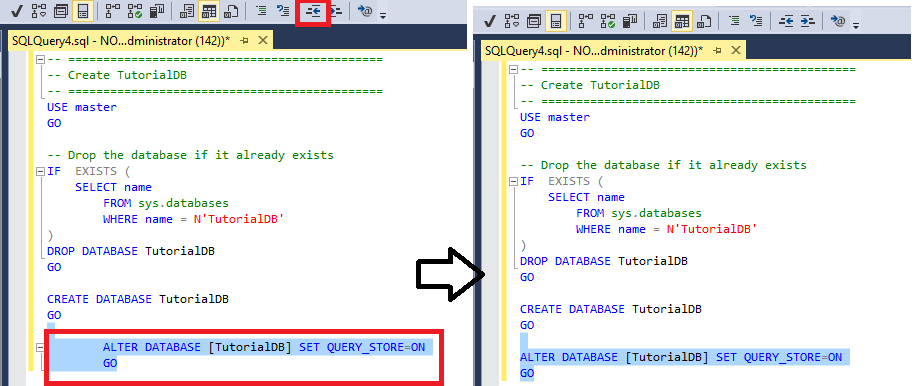Click Uncomment Selected Lines icon in left window
The width and height of the screenshot is (915, 386).
coord(284,11)
